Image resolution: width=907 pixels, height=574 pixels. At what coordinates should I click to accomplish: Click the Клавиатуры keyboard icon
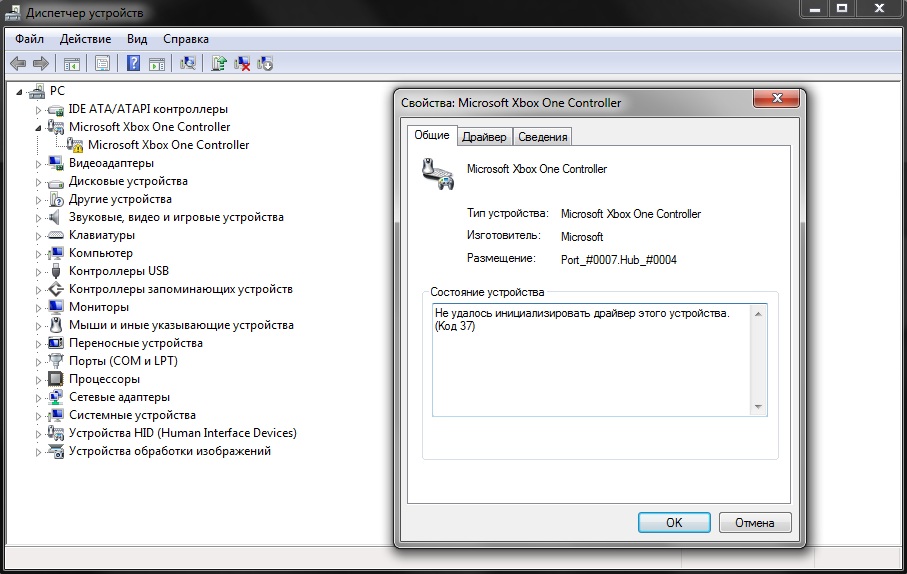point(56,236)
